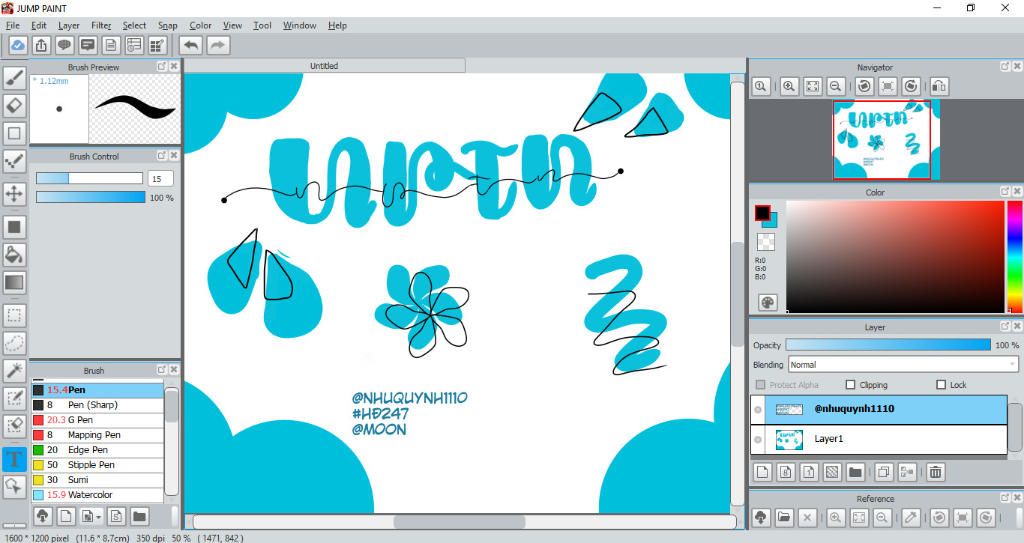Select the Edge Pen brush
Image resolution: width=1024 pixels, height=543 pixels.
coord(97,450)
